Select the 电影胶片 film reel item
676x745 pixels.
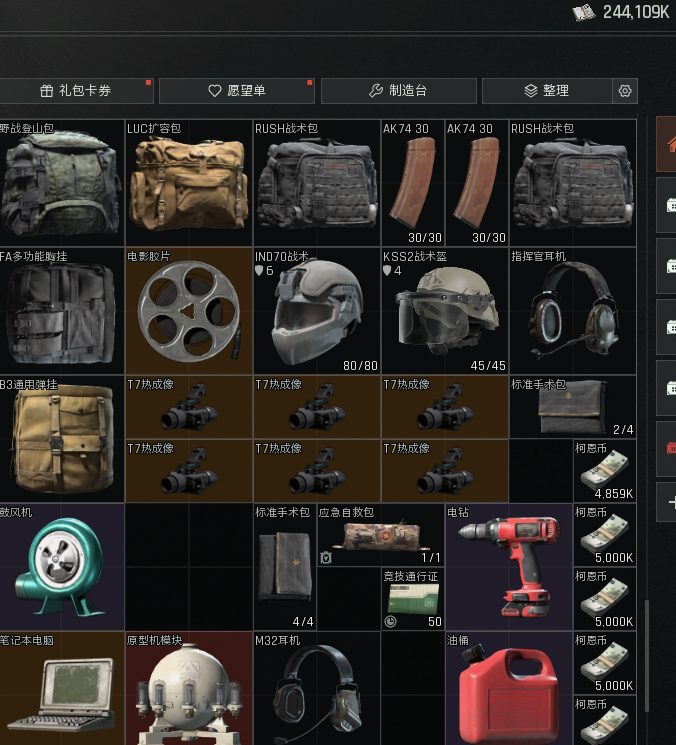[x=188, y=311]
